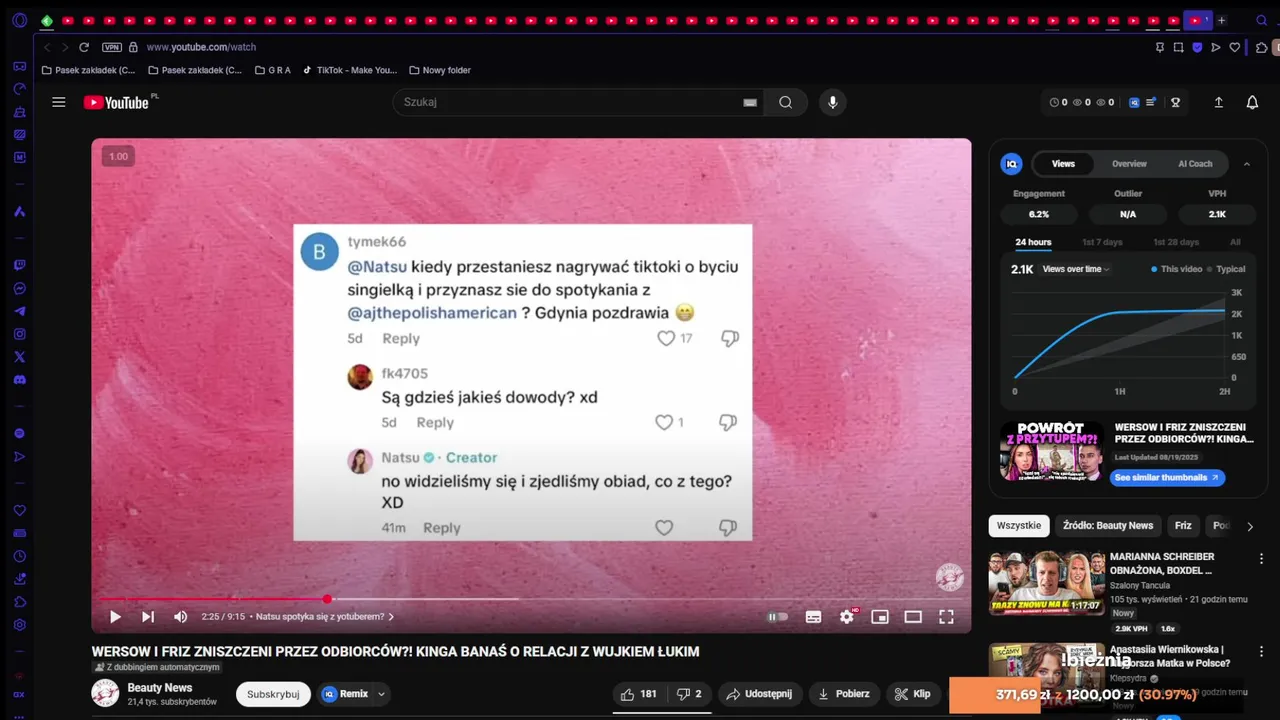Image resolution: width=1280 pixels, height=720 pixels.
Task: Open the vidIQ IQ logo in the header toolbar
Action: tap(1134, 102)
